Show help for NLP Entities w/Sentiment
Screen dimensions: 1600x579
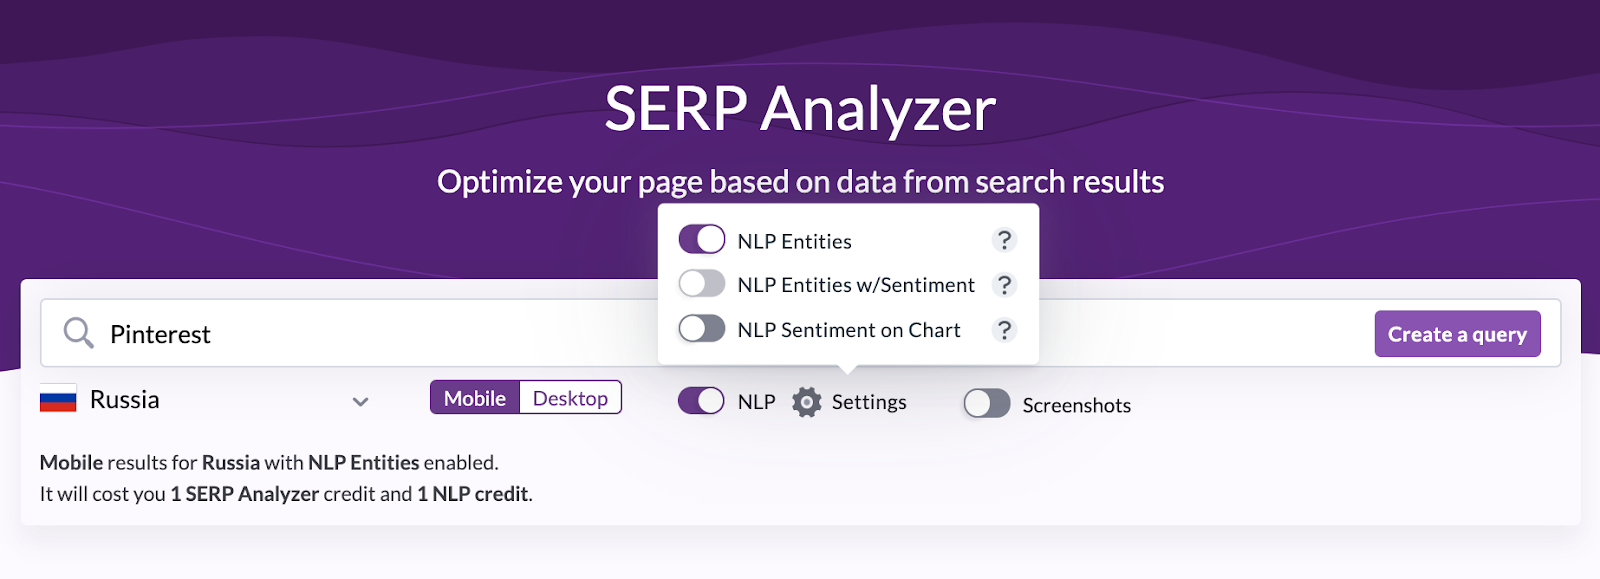1004,285
